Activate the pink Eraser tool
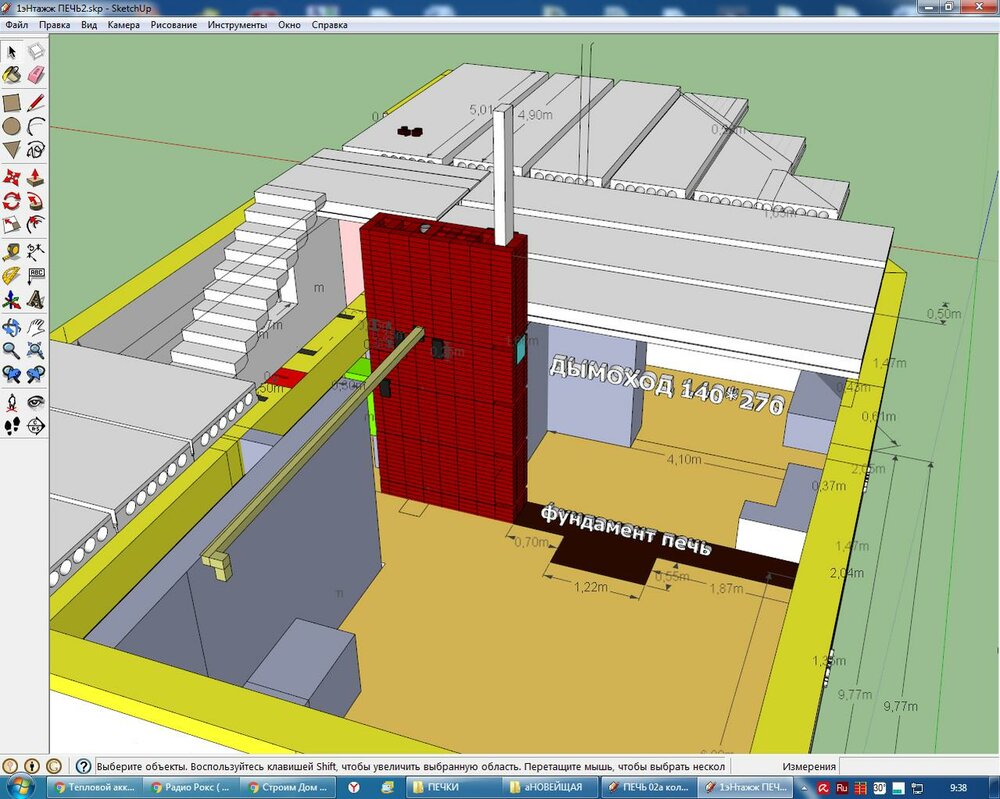This screenshot has height=799, width=1000. 36,76
